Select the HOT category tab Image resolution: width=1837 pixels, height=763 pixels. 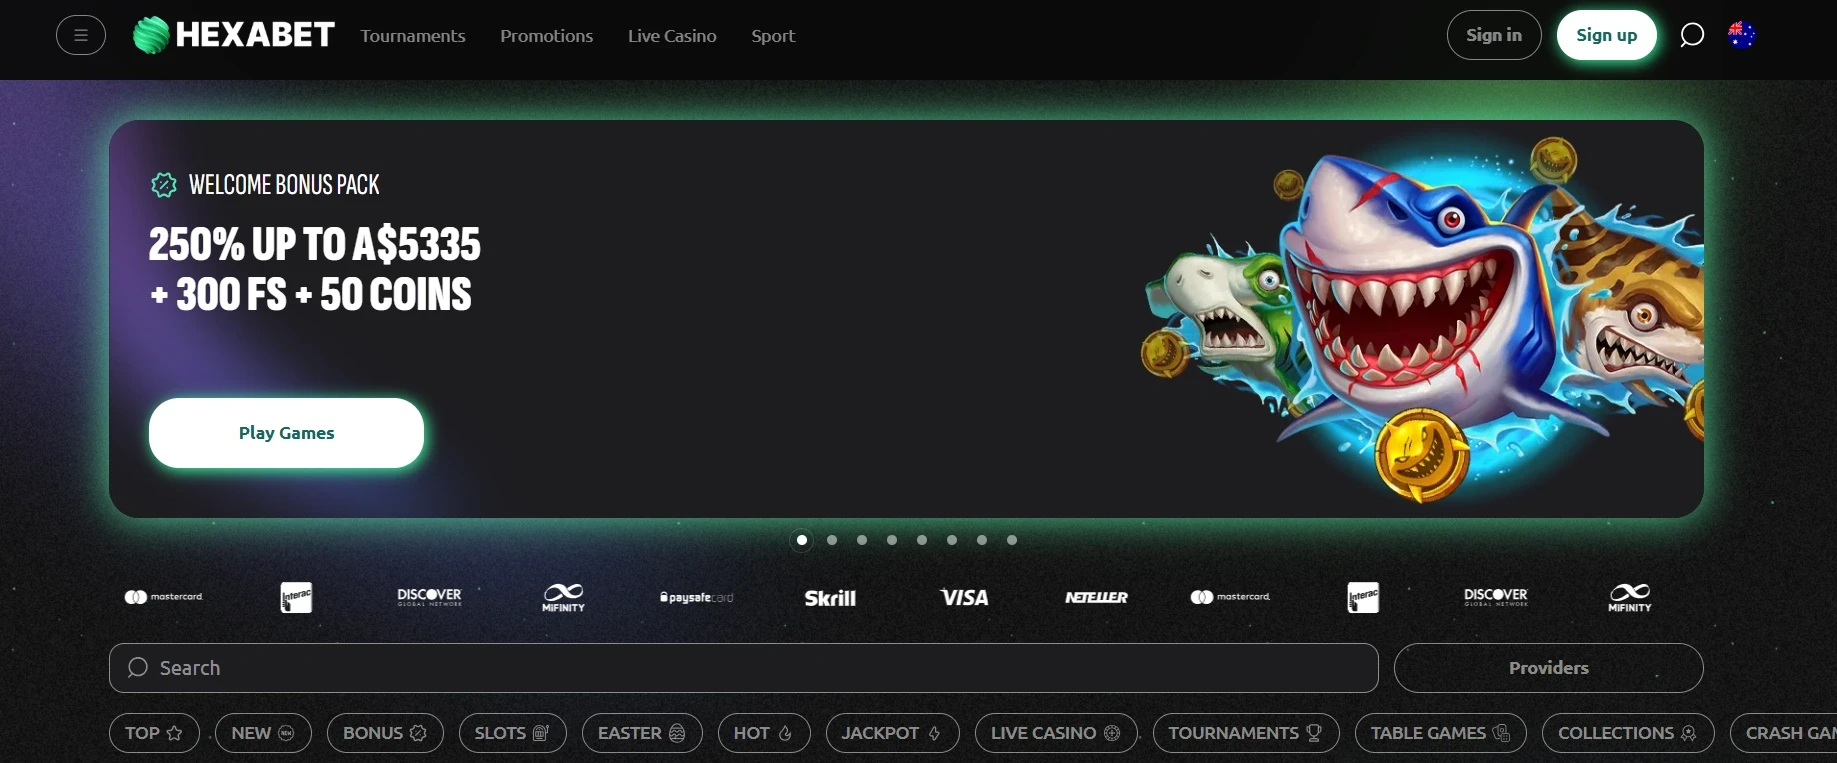(x=764, y=733)
